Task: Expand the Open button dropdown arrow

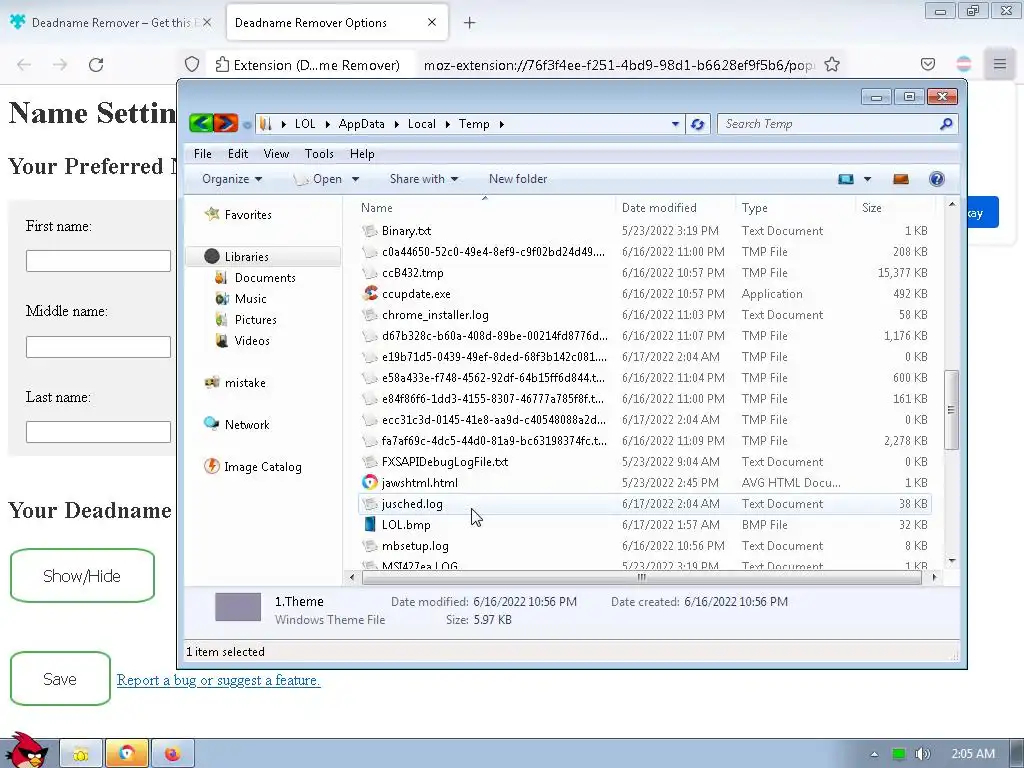Action: (x=355, y=179)
